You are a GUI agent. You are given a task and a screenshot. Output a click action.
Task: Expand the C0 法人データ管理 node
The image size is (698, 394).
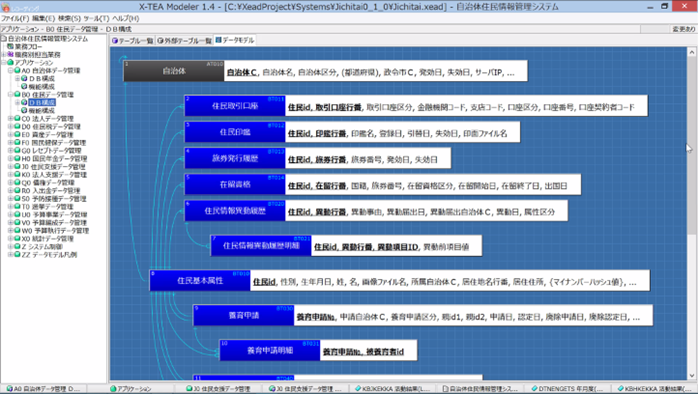[x=10, y=119]
